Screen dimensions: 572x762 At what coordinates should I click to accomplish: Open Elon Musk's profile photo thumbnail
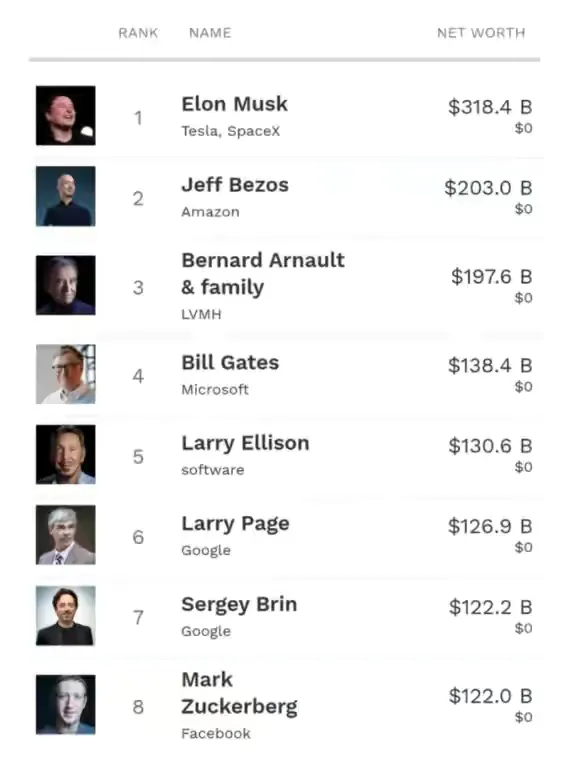point(66,116)
